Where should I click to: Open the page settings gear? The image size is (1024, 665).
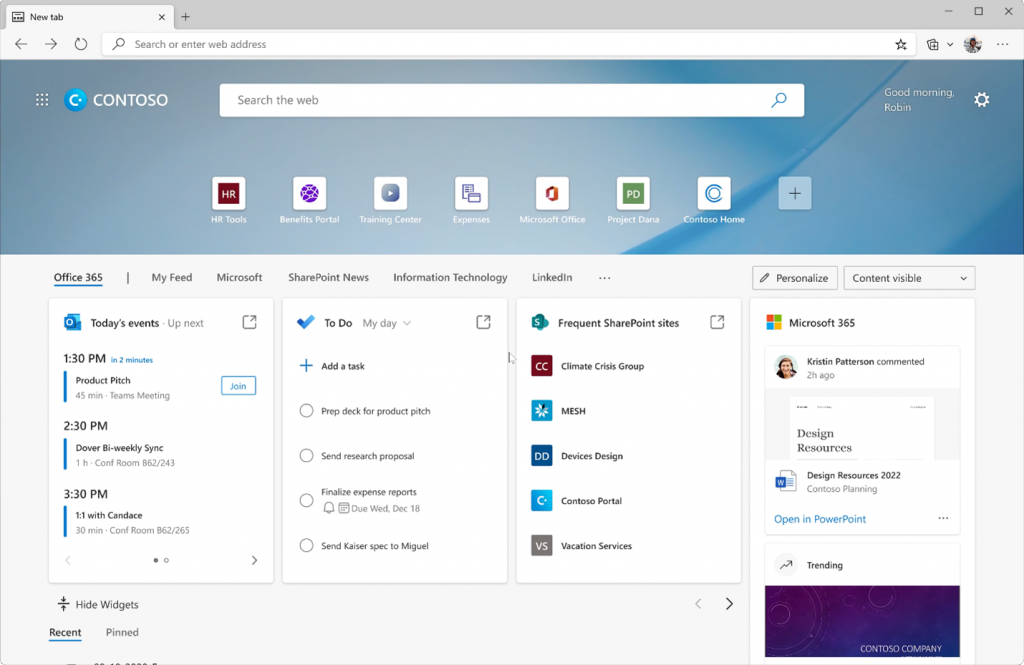(x=981, y=99)
